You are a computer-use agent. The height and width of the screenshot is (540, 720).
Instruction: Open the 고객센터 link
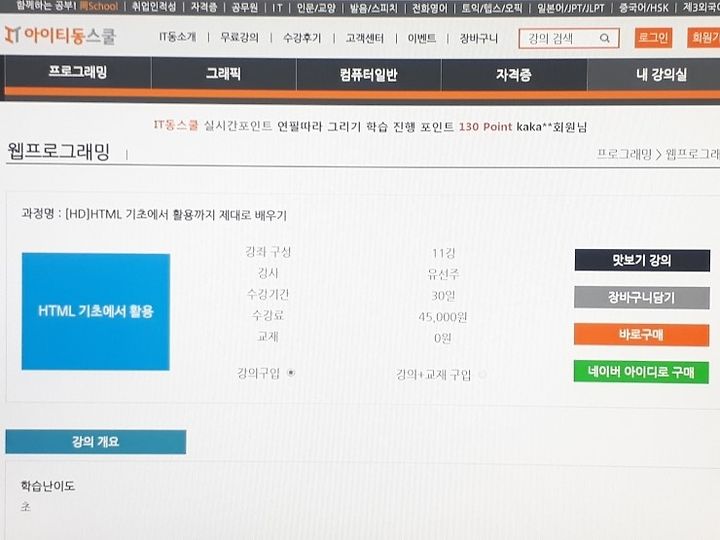[x=365, y=38]
